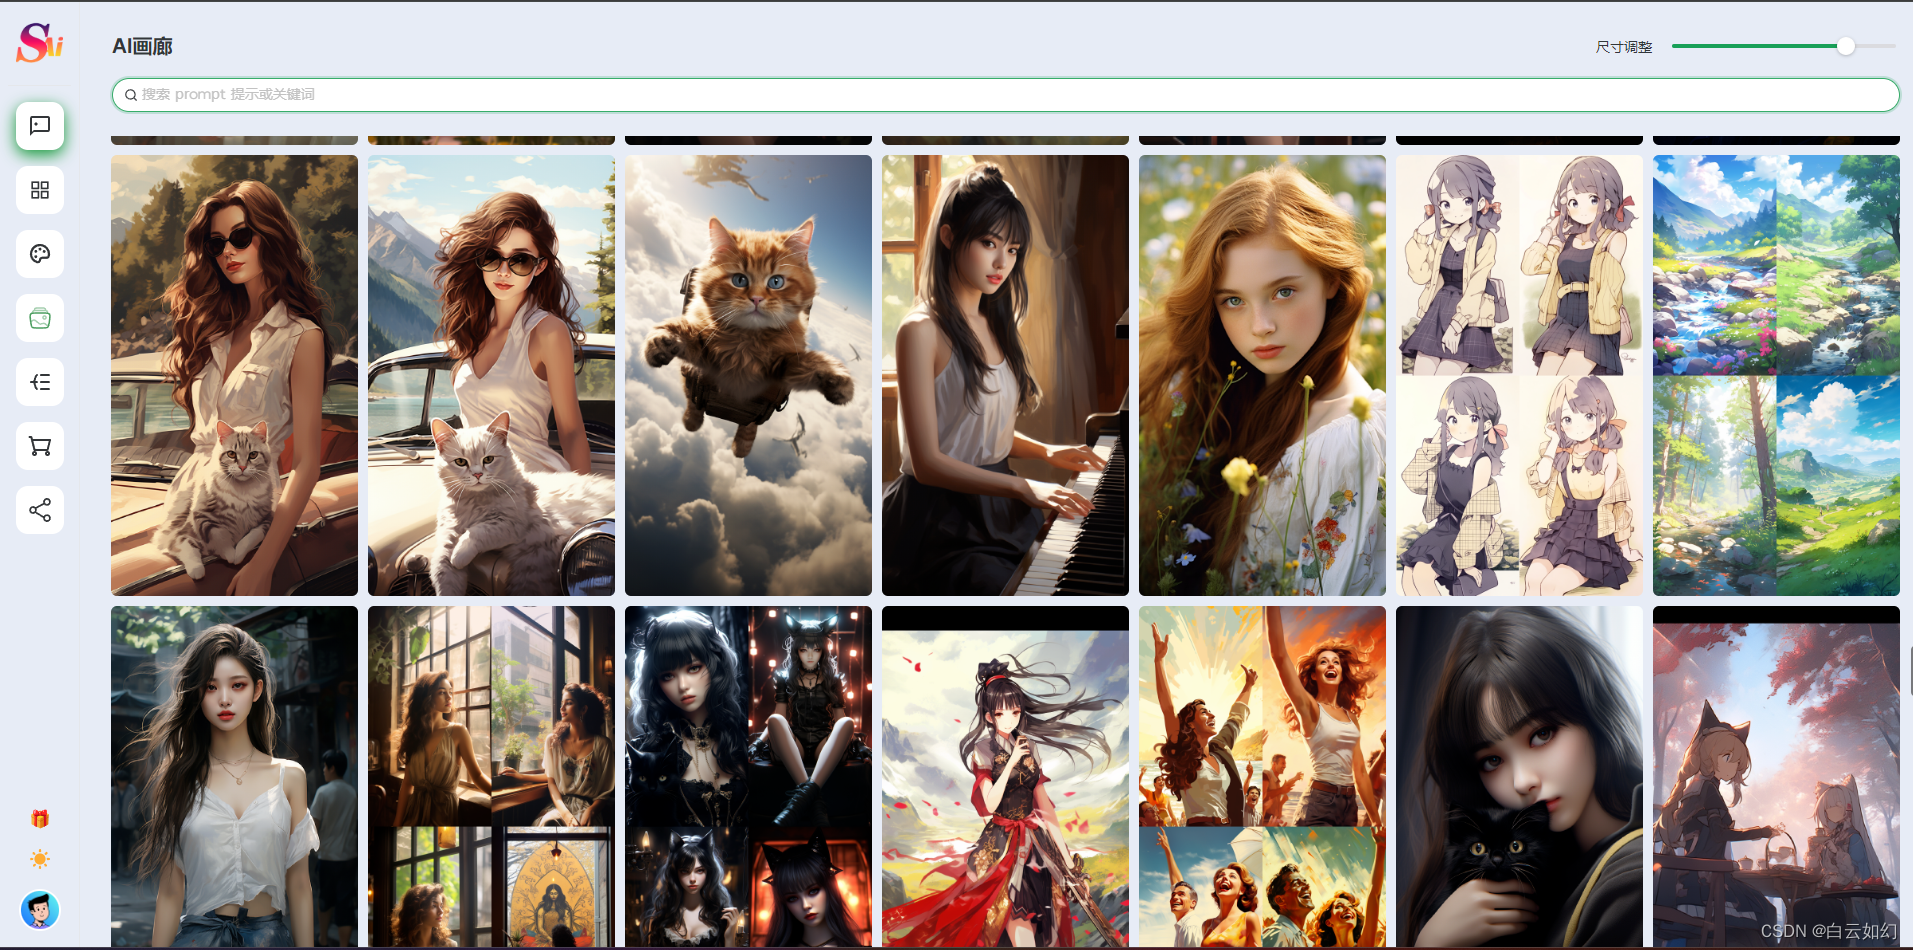This screenshot has width=1913, height=950.
Task: Click the 尺寸调整 label
Action: pos(1624,47)
